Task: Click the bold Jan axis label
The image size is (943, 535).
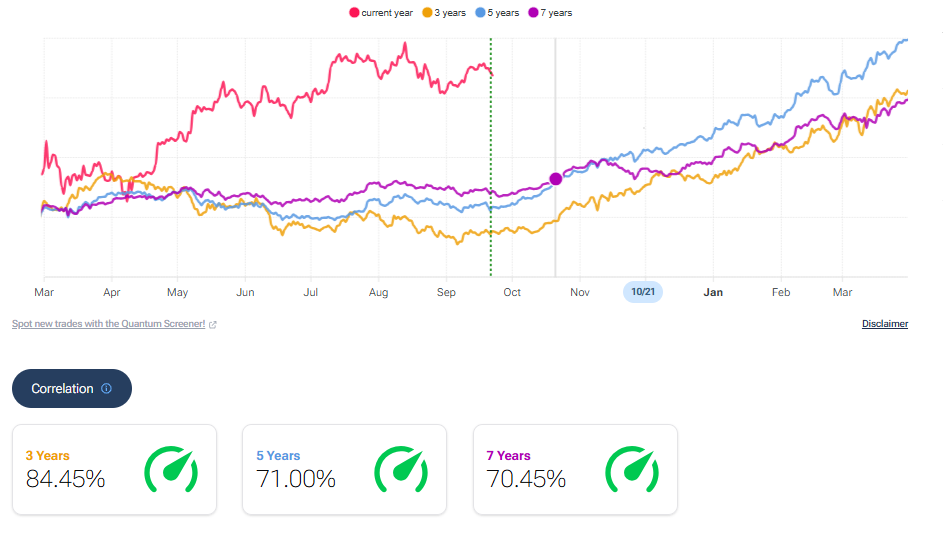Action: (x=713, y=292)
